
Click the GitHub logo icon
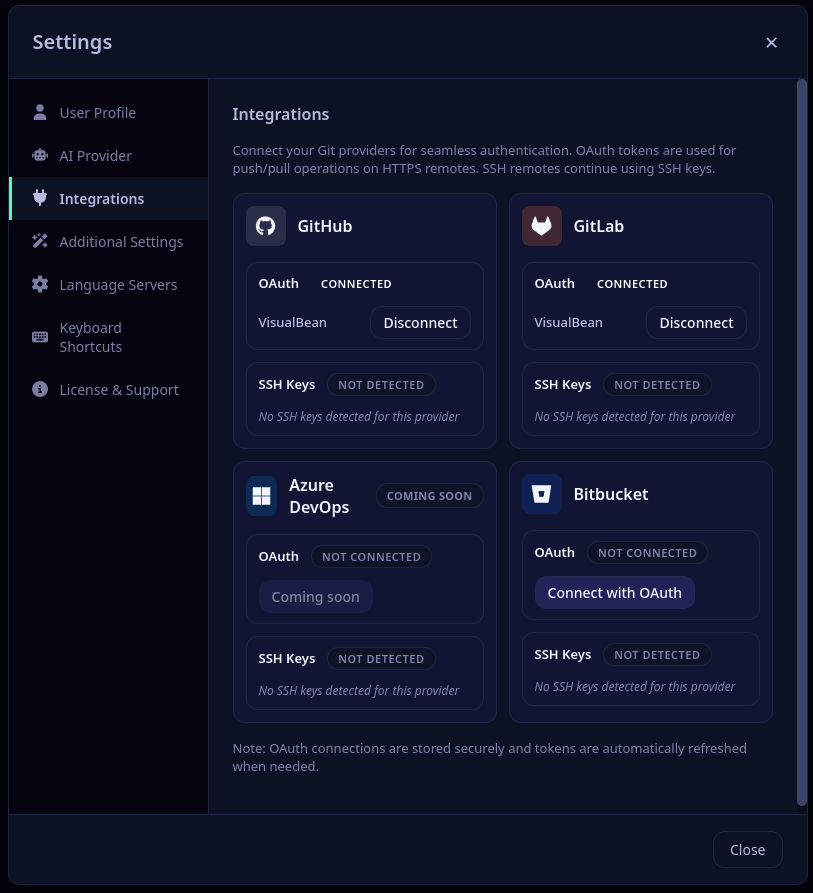point(266,226)
